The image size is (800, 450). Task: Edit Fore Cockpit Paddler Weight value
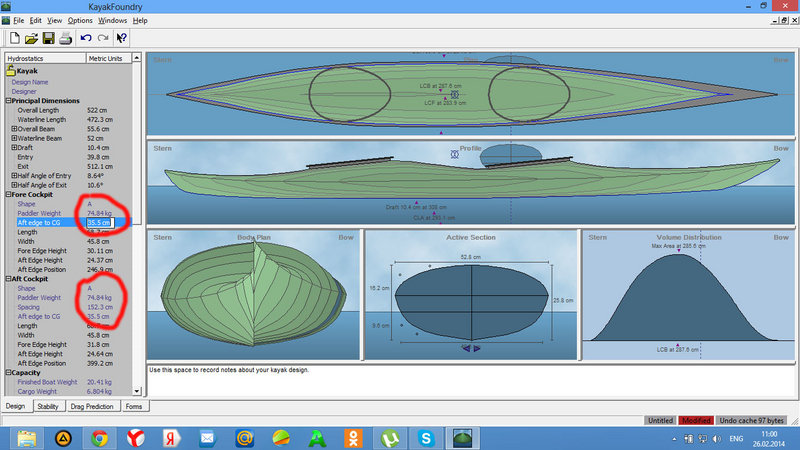[99, 213]
